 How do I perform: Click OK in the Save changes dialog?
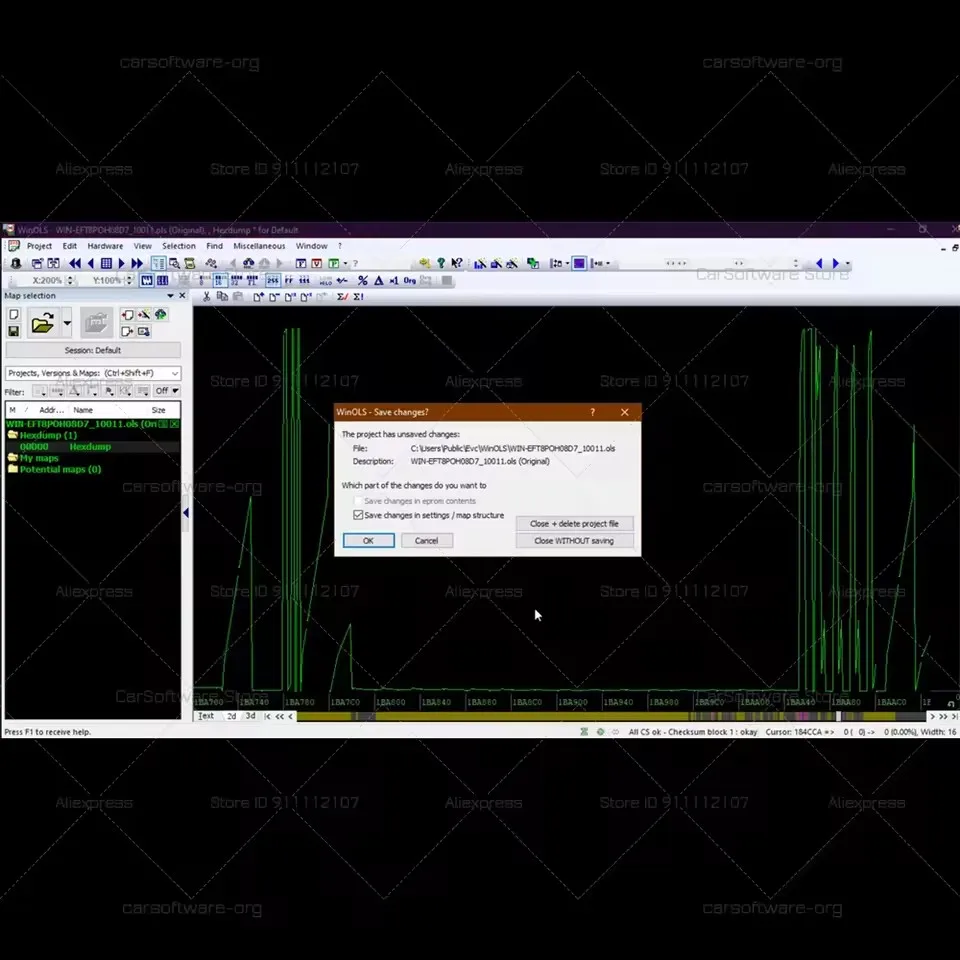[x=368, y=540]
